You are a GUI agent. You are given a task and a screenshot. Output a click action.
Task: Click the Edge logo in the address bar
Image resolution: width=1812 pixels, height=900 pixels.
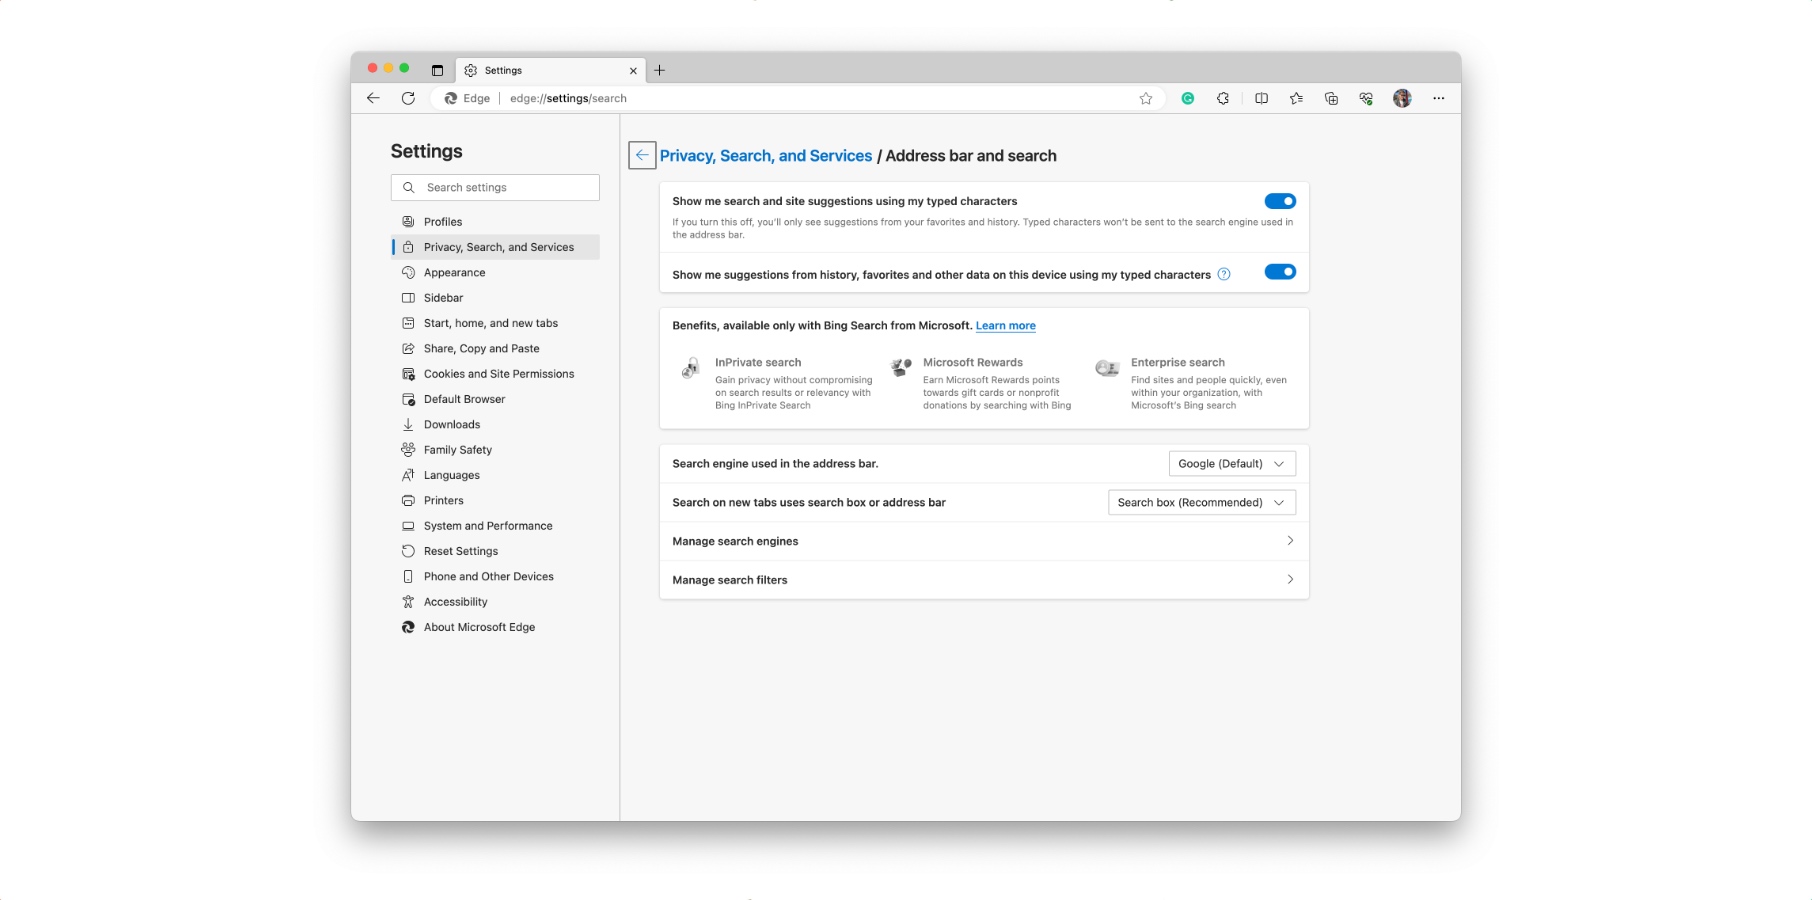(451, 98)
